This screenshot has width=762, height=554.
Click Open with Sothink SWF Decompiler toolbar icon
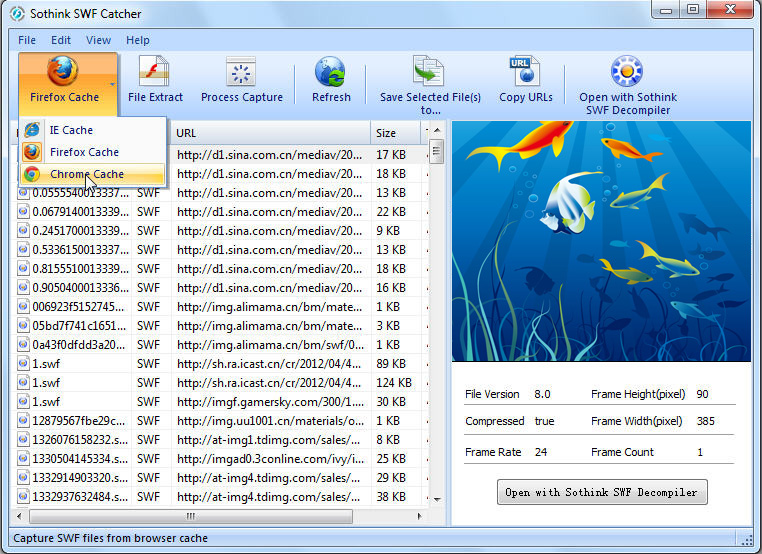[x=627, y=71]
